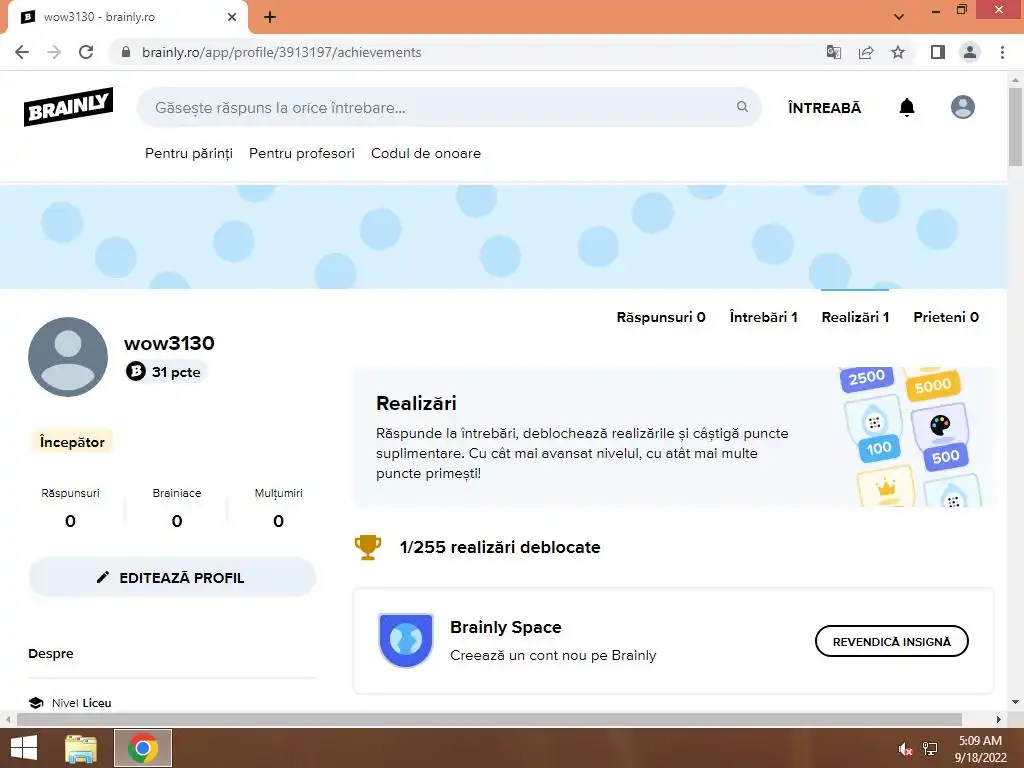Open the Pentru părinți link
Screen dimensions: 1024x768
pos(189,153)
